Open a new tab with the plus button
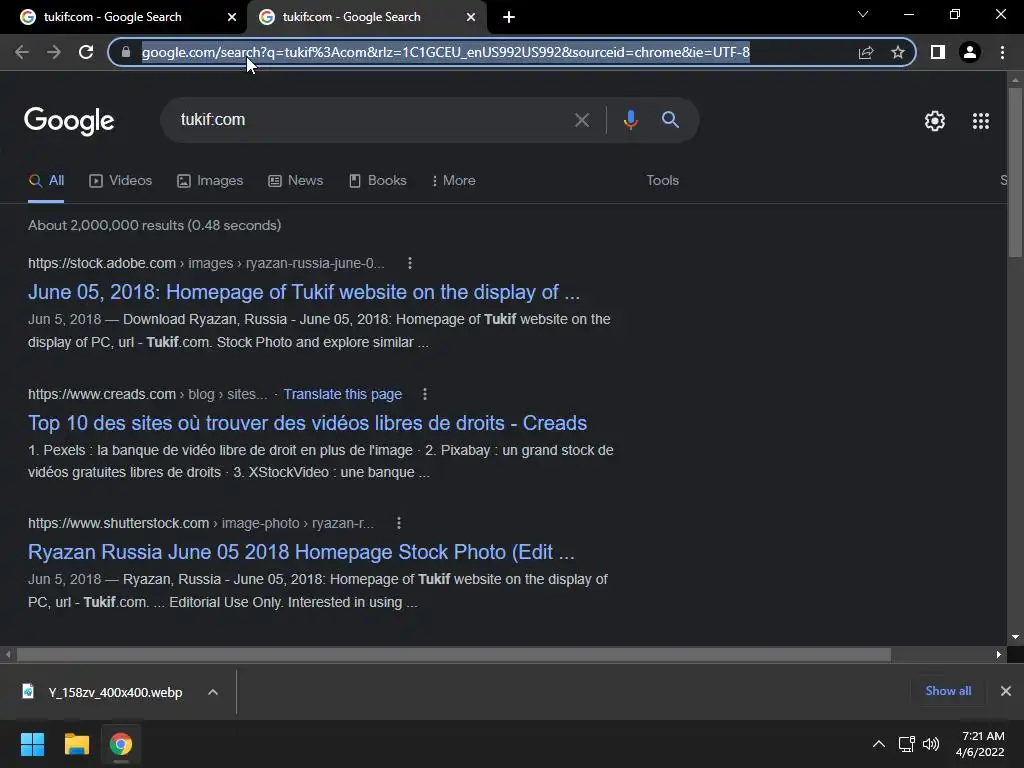This screenshot has width=1024, height=768. click(x=509, y=17)
